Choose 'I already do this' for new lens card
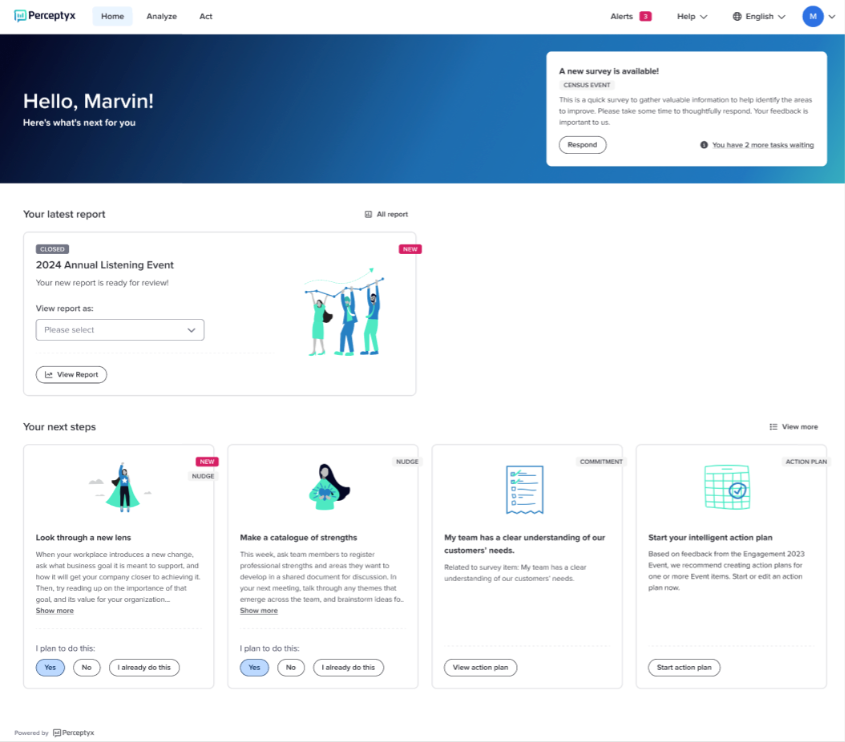 (x=144, y=668)
